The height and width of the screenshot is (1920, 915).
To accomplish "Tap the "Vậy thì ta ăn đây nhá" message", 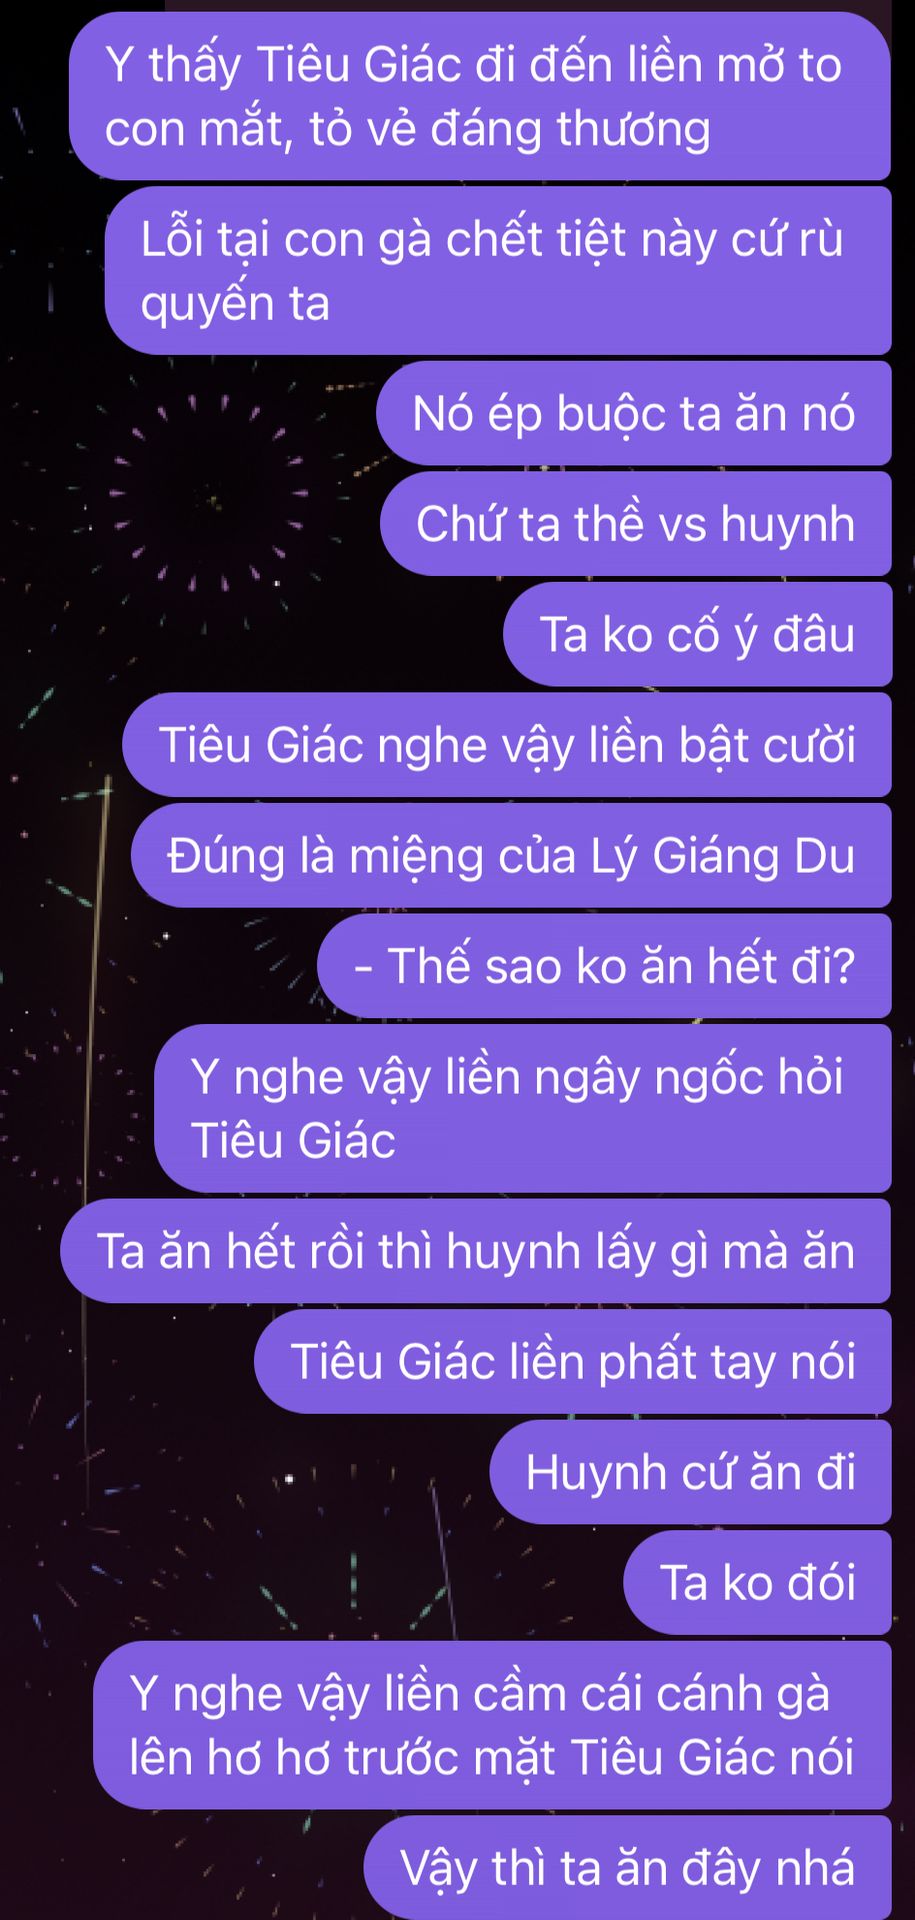I will tap(627, 1867).
